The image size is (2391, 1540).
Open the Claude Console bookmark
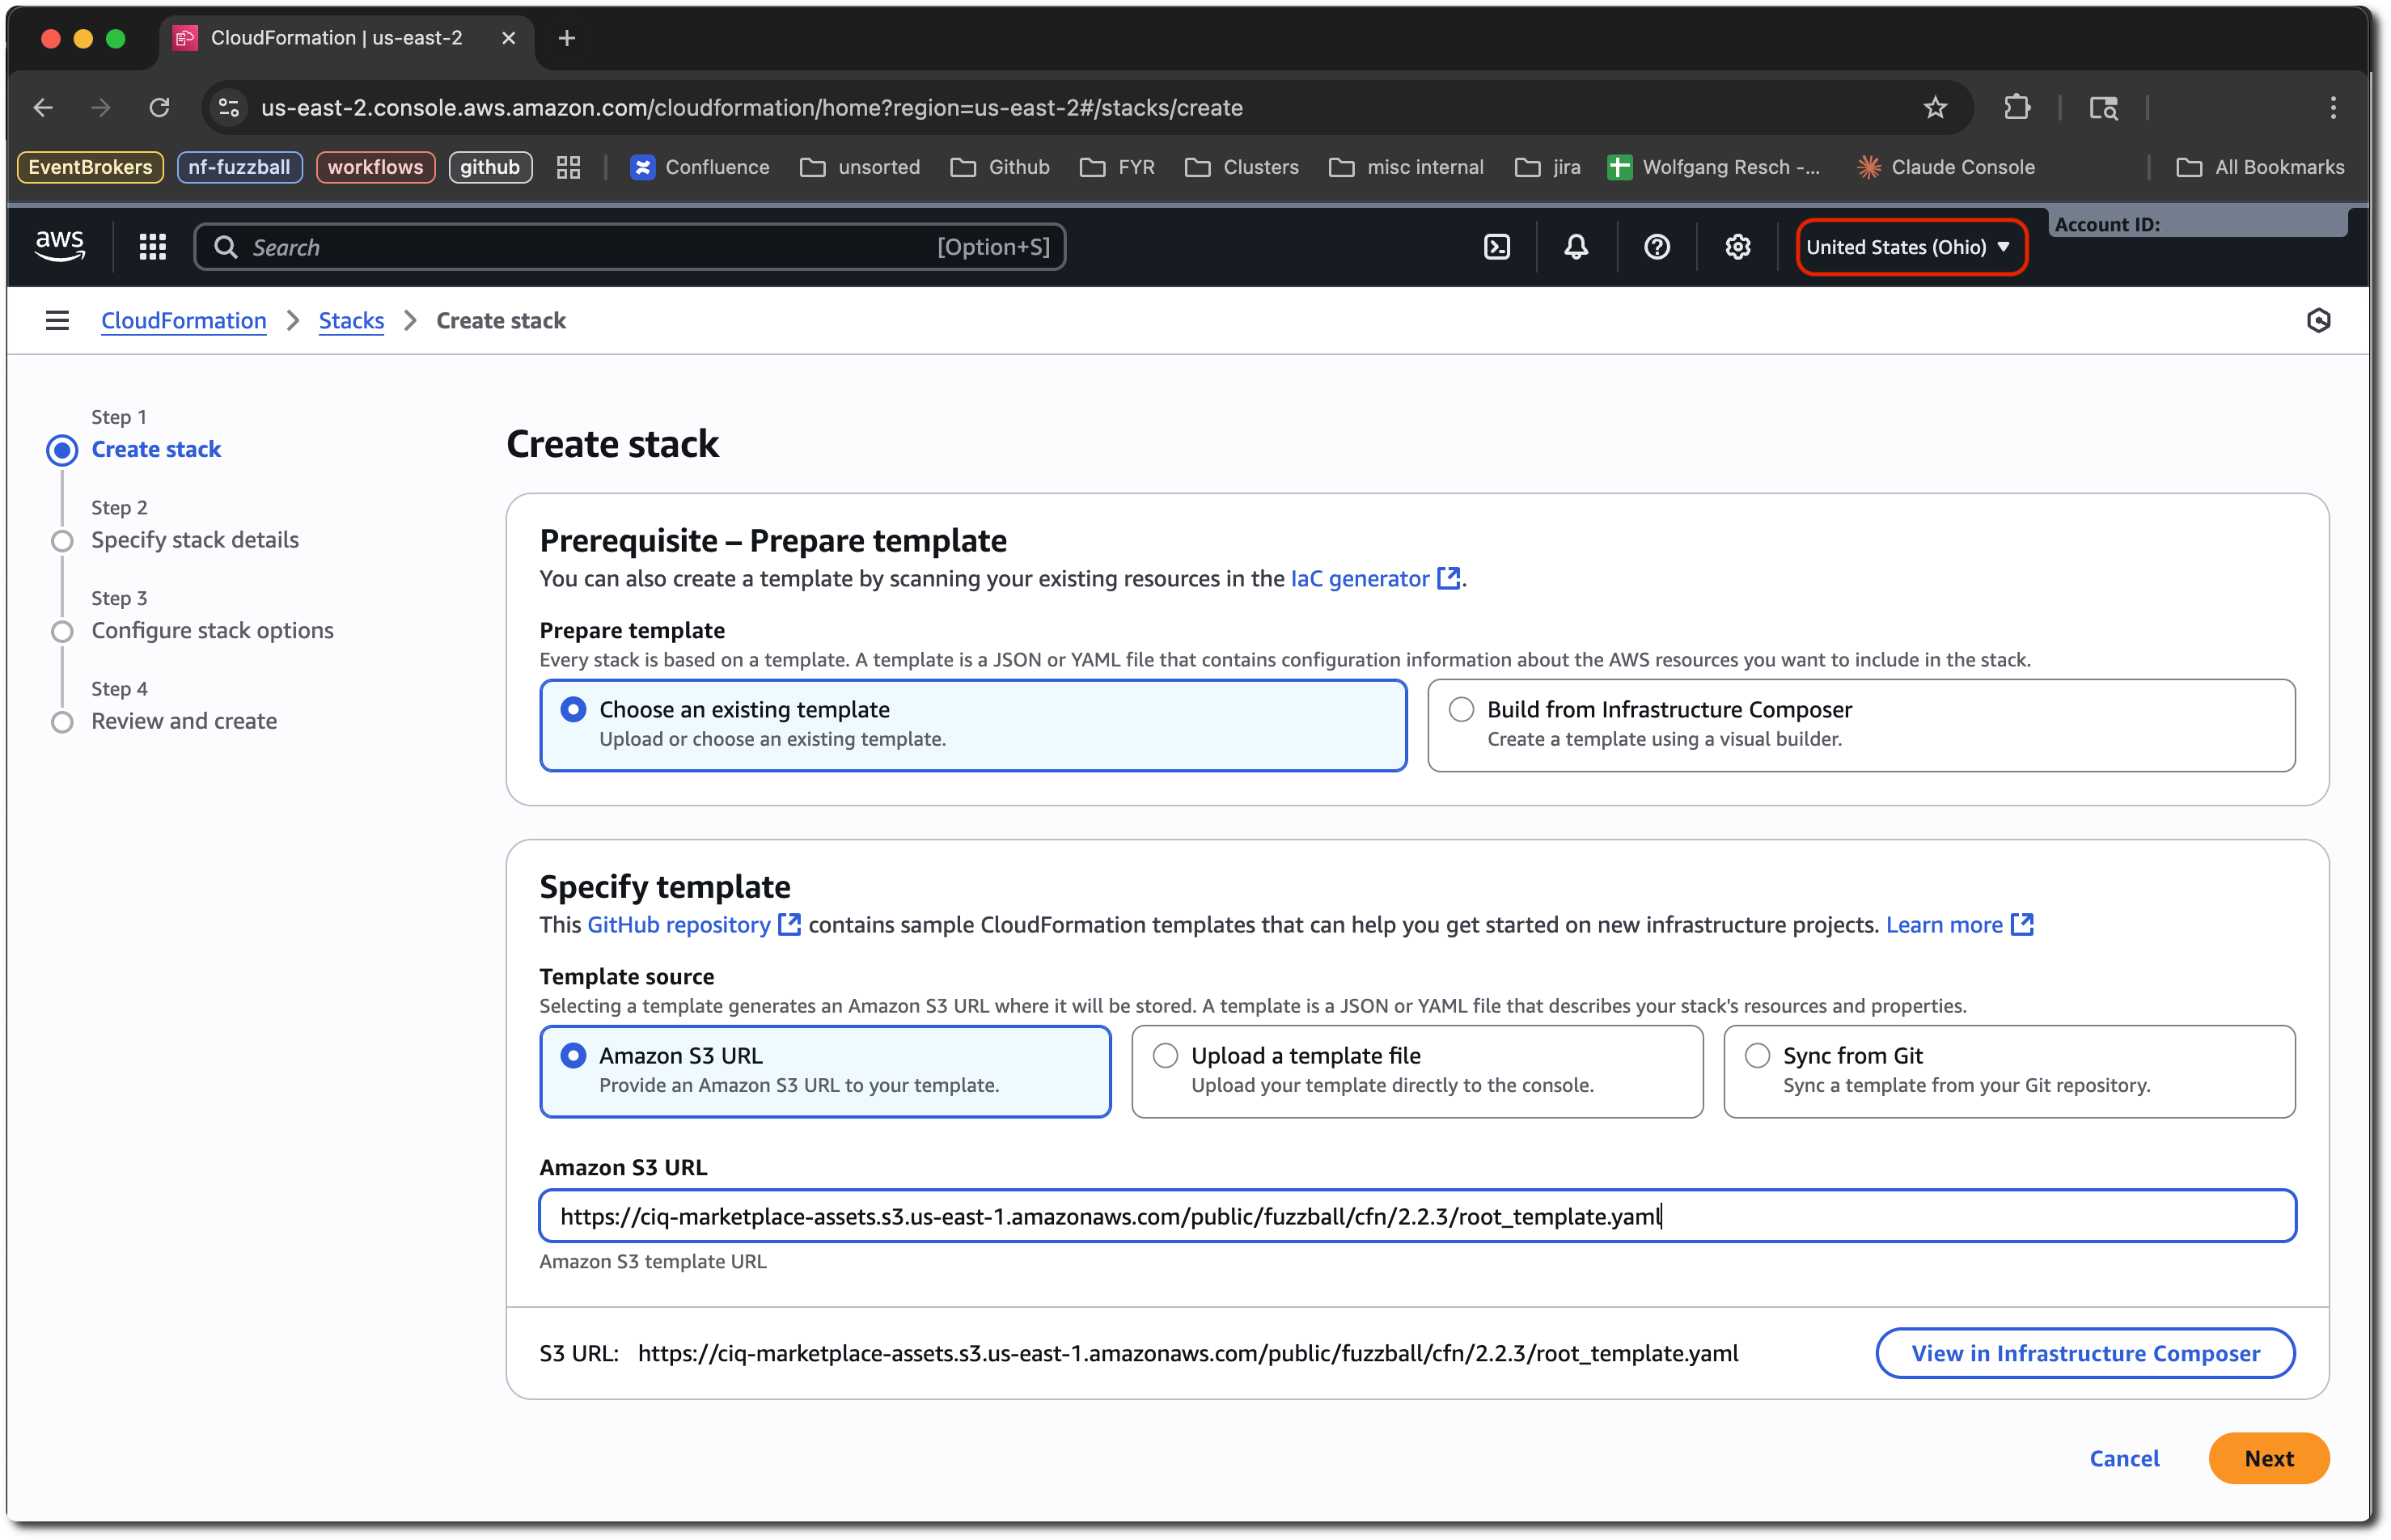[x=1946, y=167]
